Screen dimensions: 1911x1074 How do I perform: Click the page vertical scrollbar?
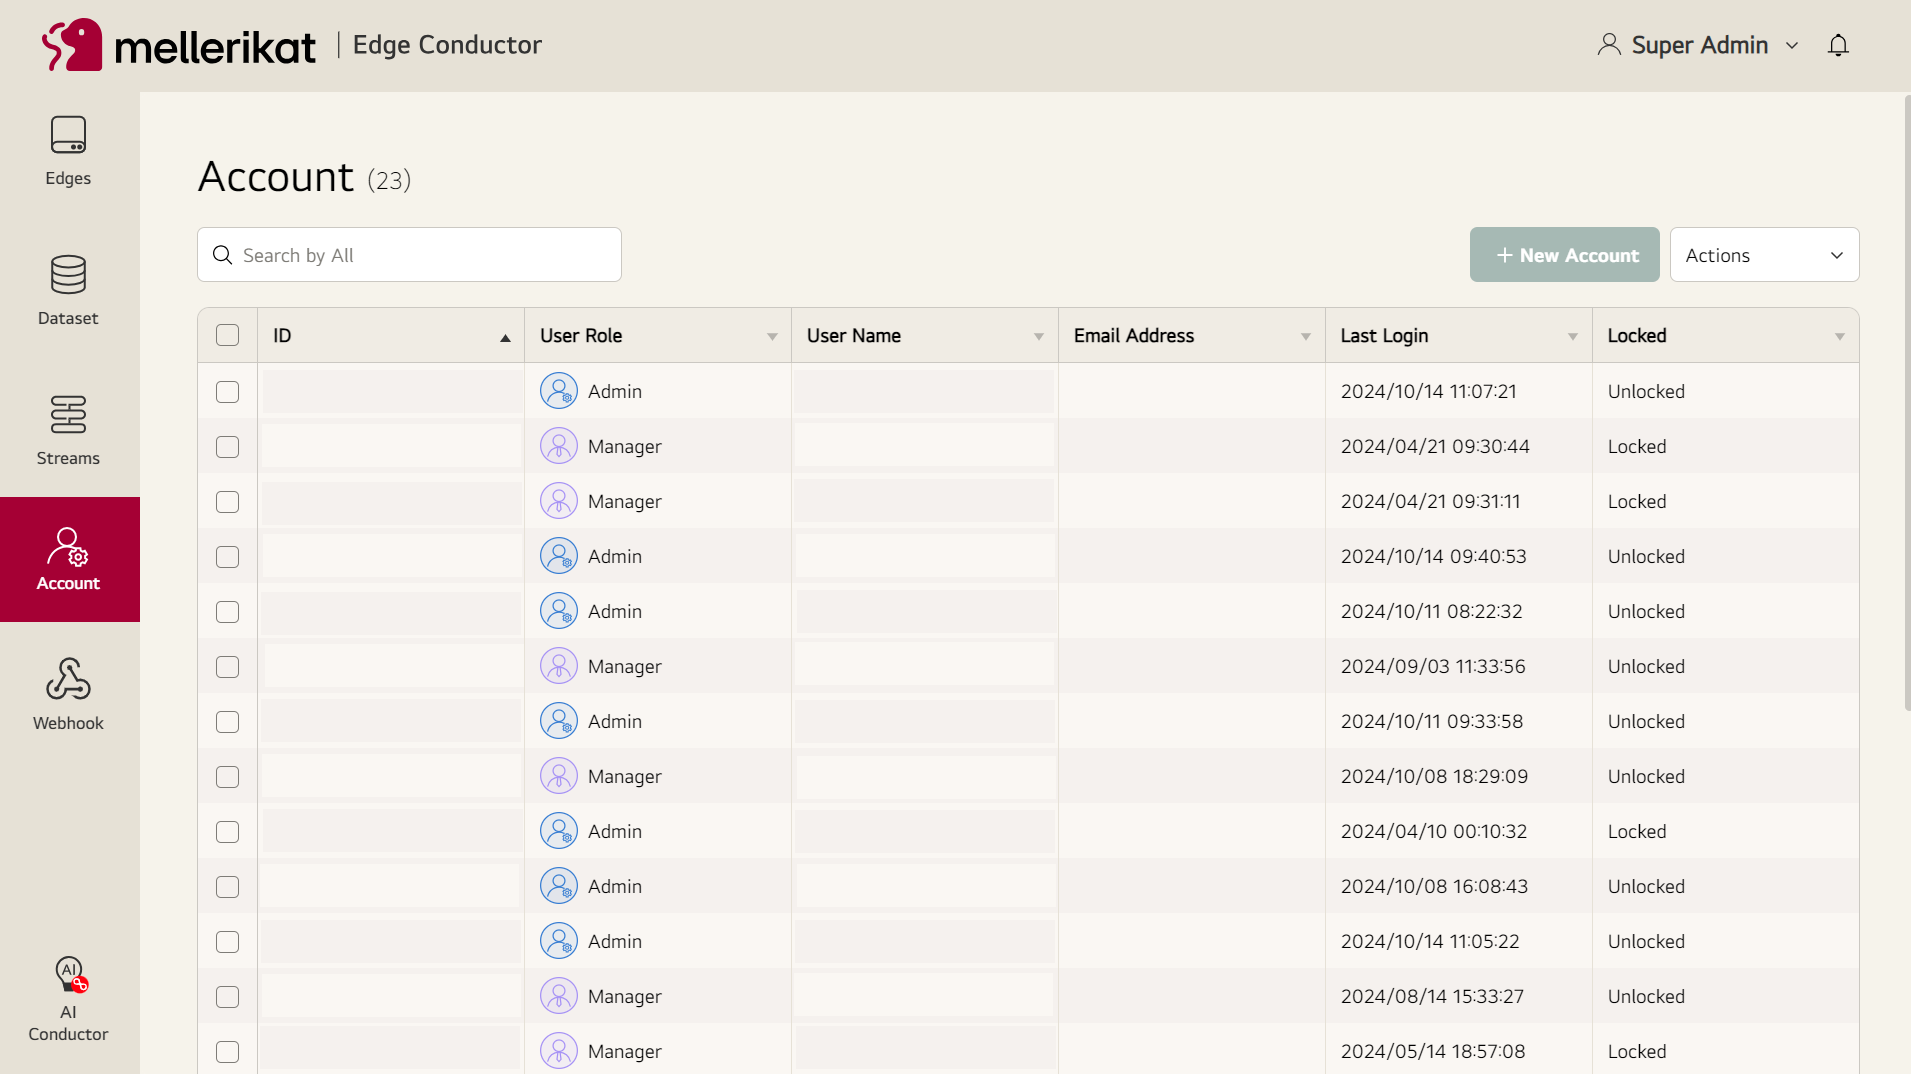pos(1907,403)
